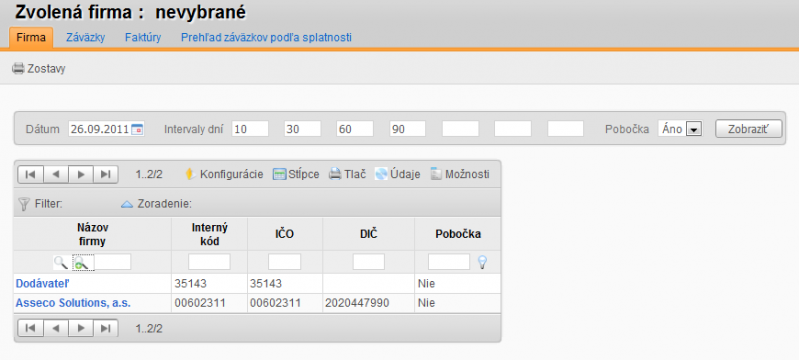This screenshot has width=799, height=360.
Task: Sort by the Názov firmy column header
Action: 93,234
